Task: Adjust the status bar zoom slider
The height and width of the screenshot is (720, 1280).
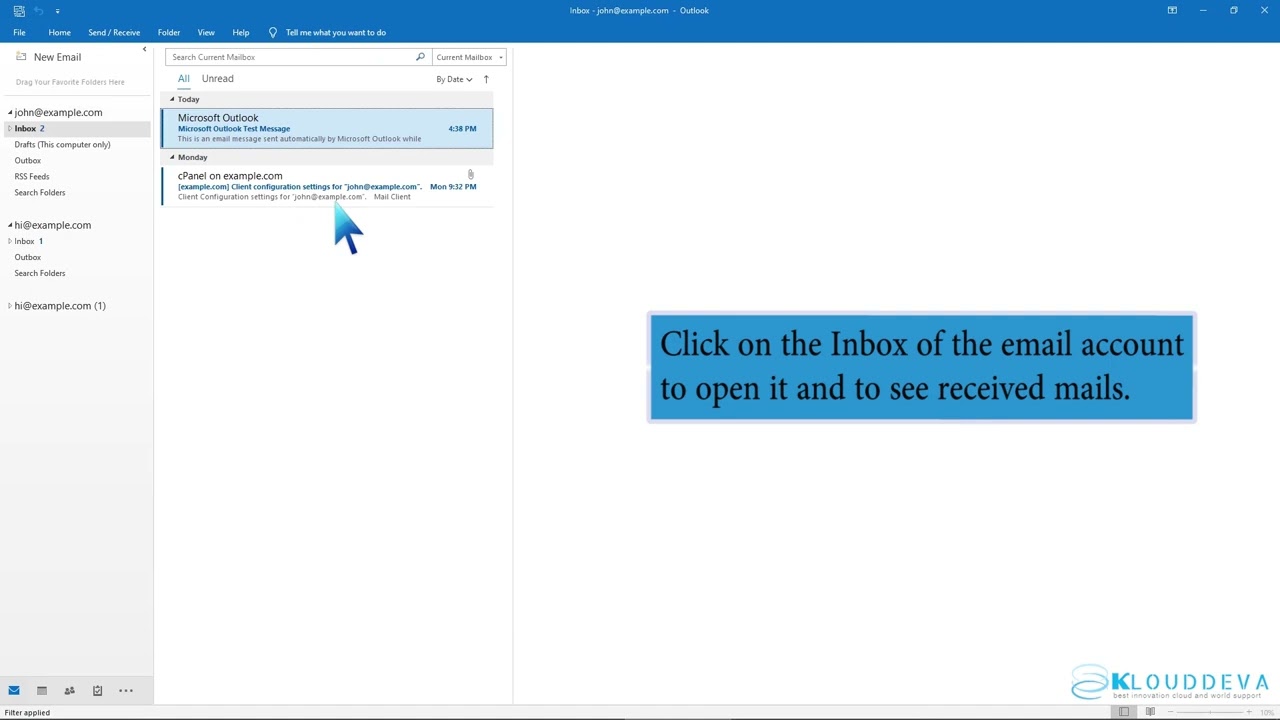Action: click(x=1212, y=712)
